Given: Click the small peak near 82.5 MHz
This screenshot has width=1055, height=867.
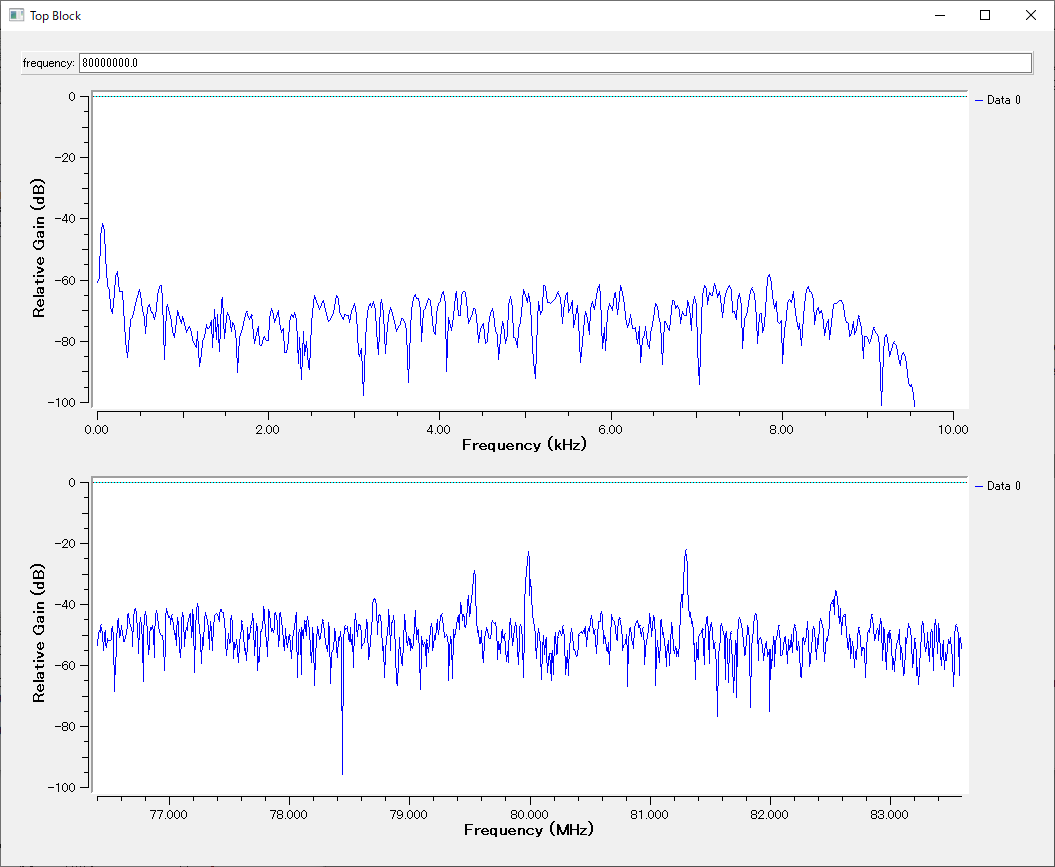Looking at the screenshot, I should [x=835, y=592].
